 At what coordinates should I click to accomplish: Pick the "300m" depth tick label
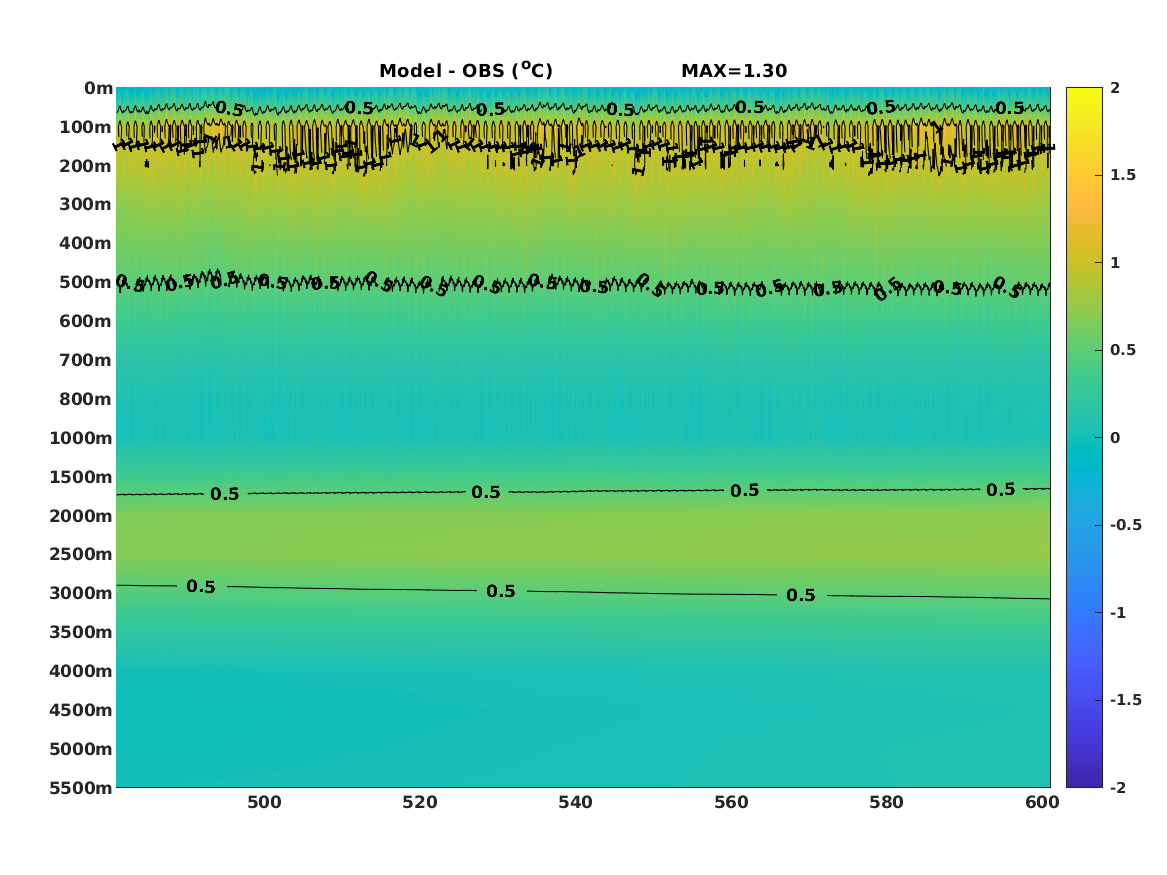pyautogui.click(x=86, y=205)
